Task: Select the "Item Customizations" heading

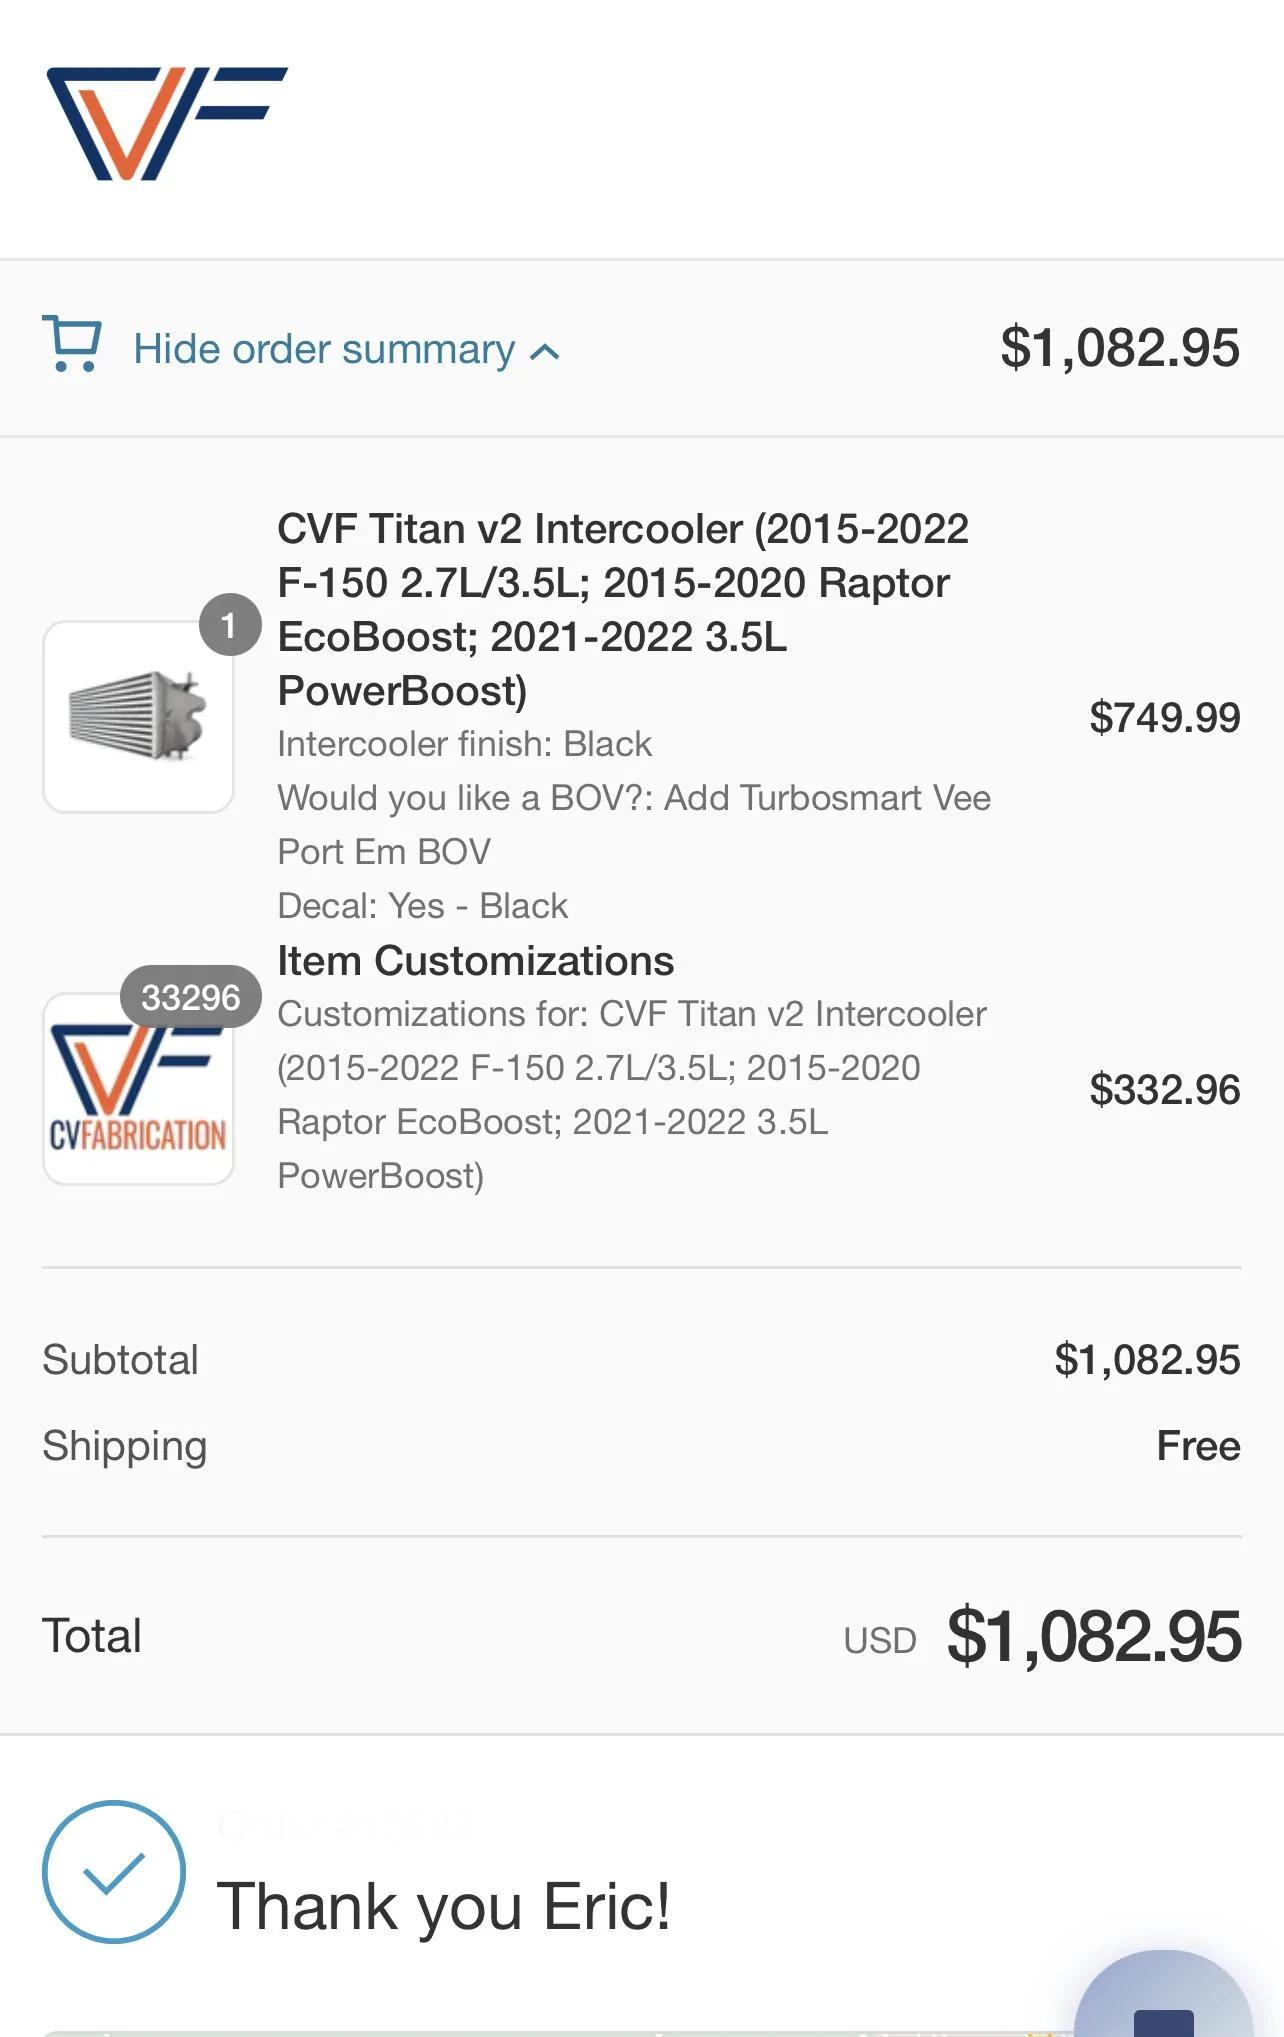Action: [x=475, y=961]
